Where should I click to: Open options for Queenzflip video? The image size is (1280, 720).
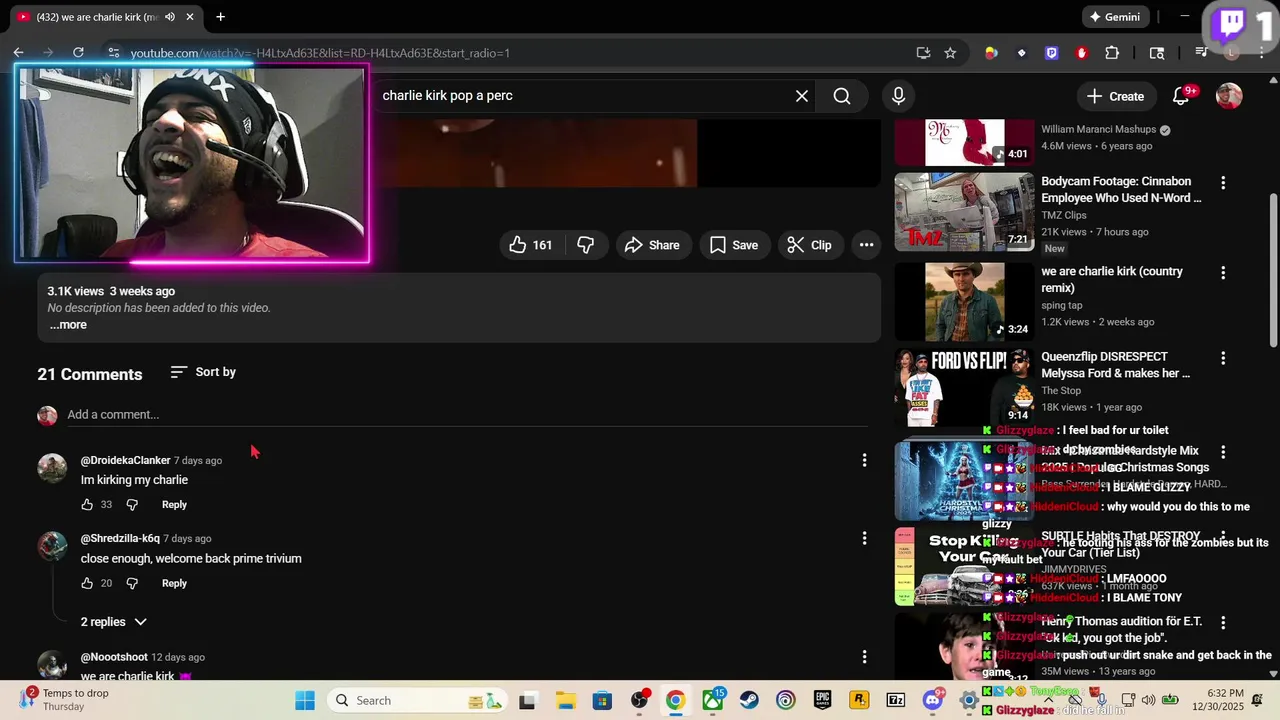1222,358
